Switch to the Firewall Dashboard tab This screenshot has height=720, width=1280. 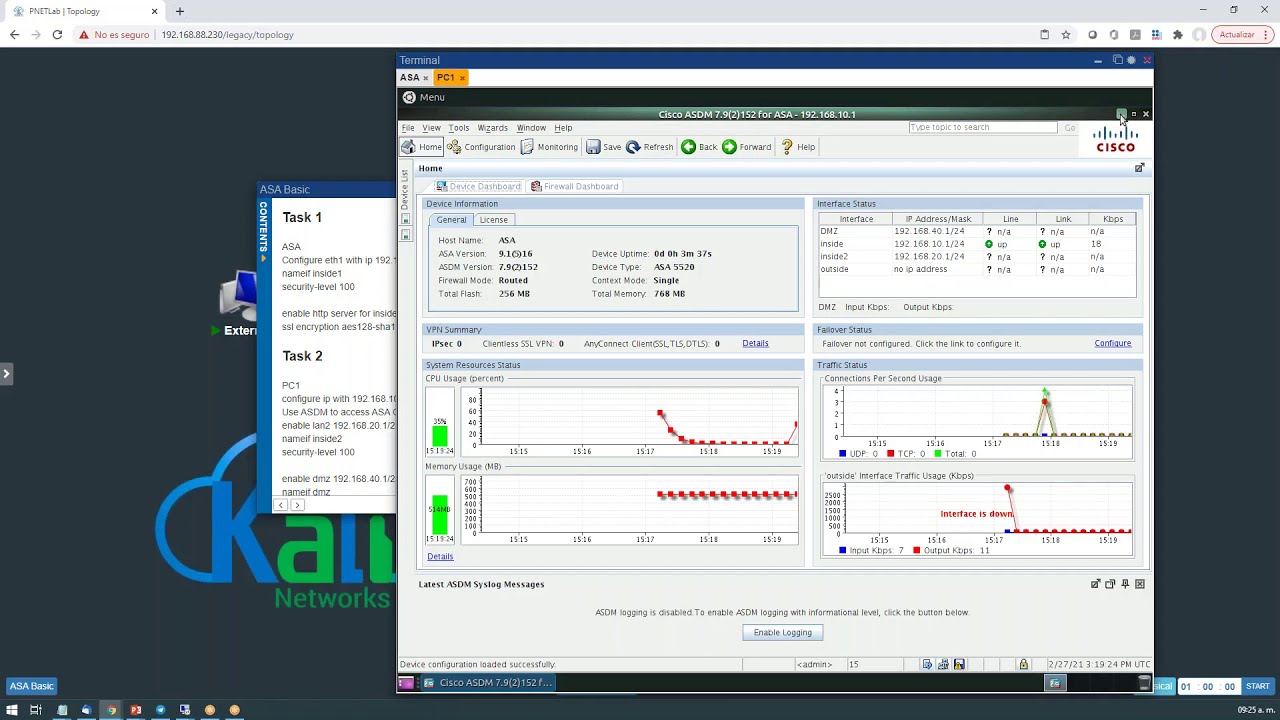[575, 186]
